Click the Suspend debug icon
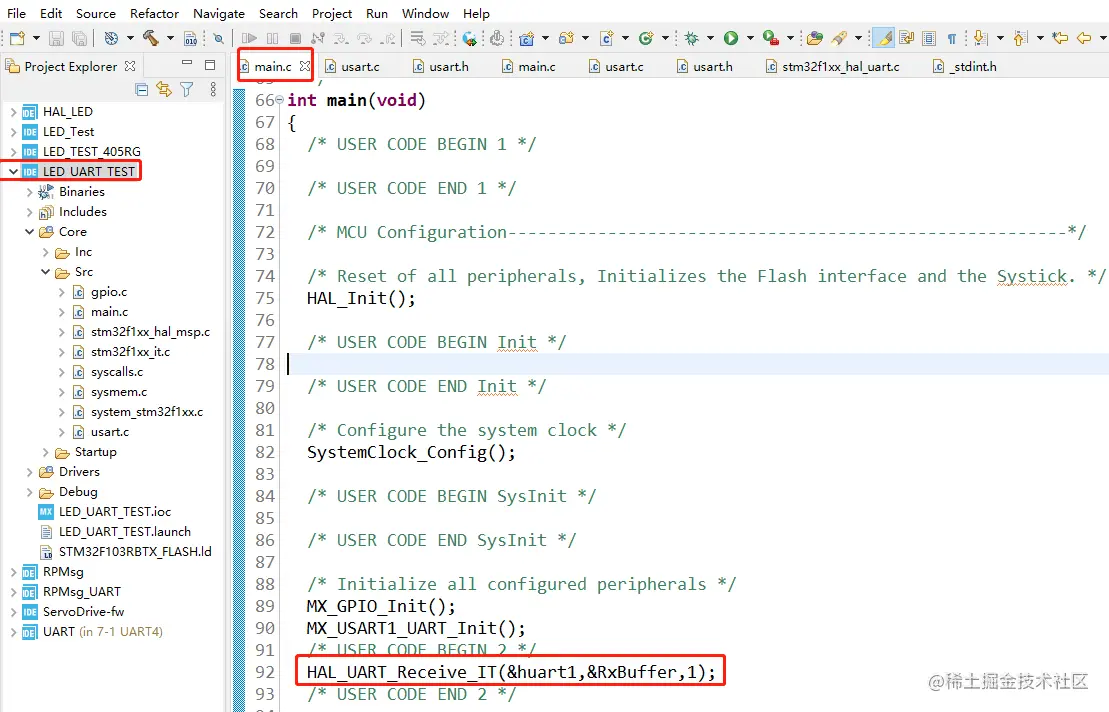The image size is (1109, 712). click(x=272, y=38)
